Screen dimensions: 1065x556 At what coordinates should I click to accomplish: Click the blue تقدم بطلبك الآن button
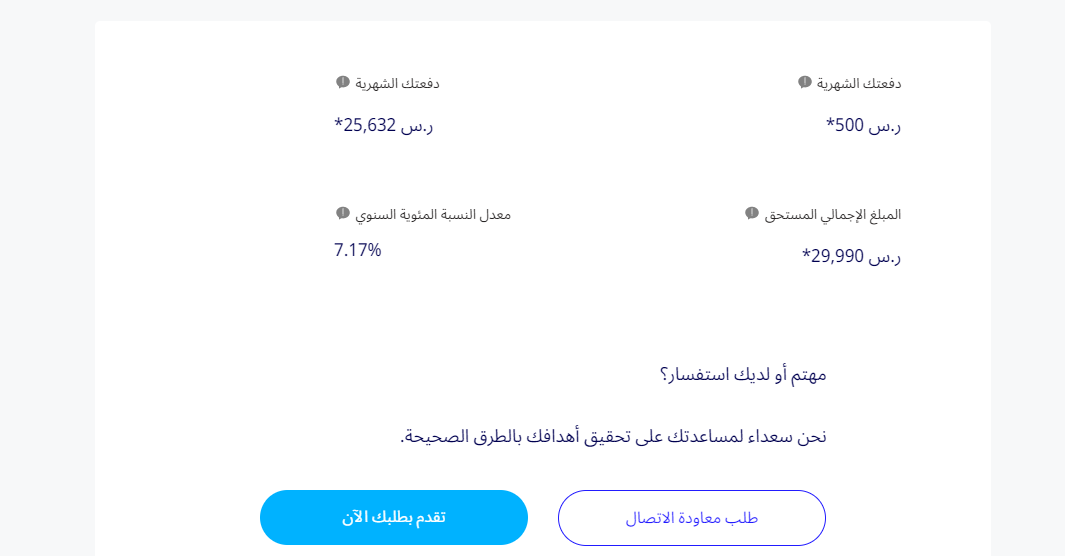tap(394, 517)
